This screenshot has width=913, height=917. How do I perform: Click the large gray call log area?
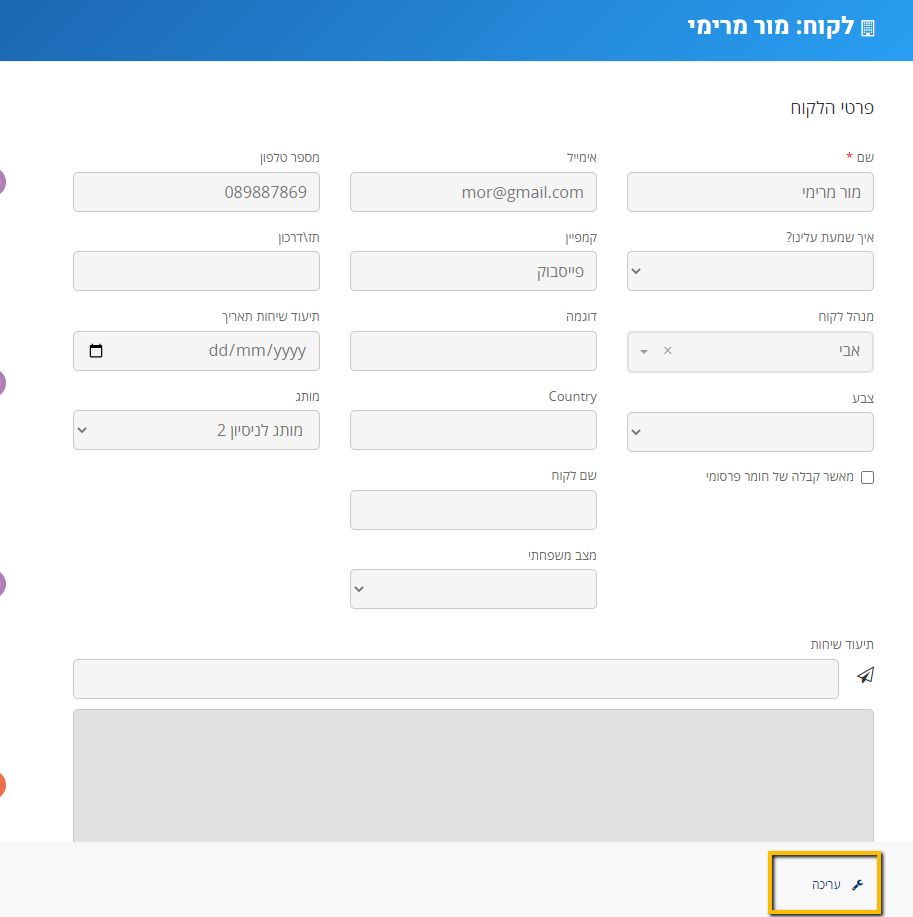tap(473, 775)
